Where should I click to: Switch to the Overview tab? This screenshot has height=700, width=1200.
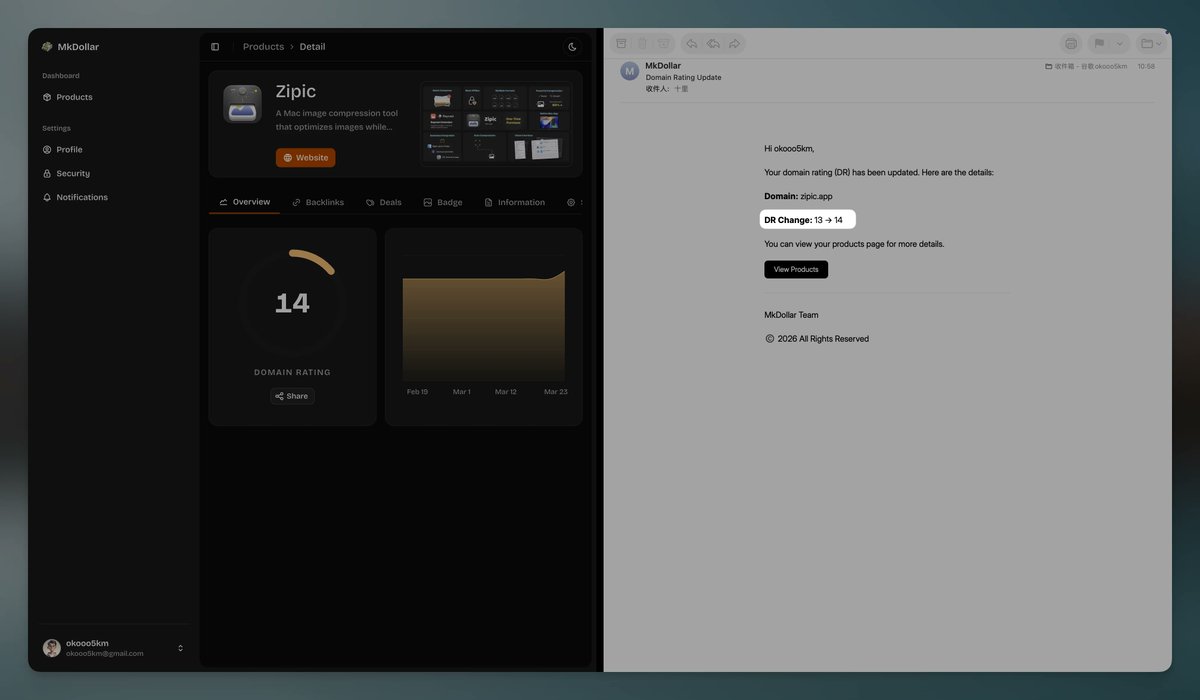pyautogui.click(x=245, y=202)
